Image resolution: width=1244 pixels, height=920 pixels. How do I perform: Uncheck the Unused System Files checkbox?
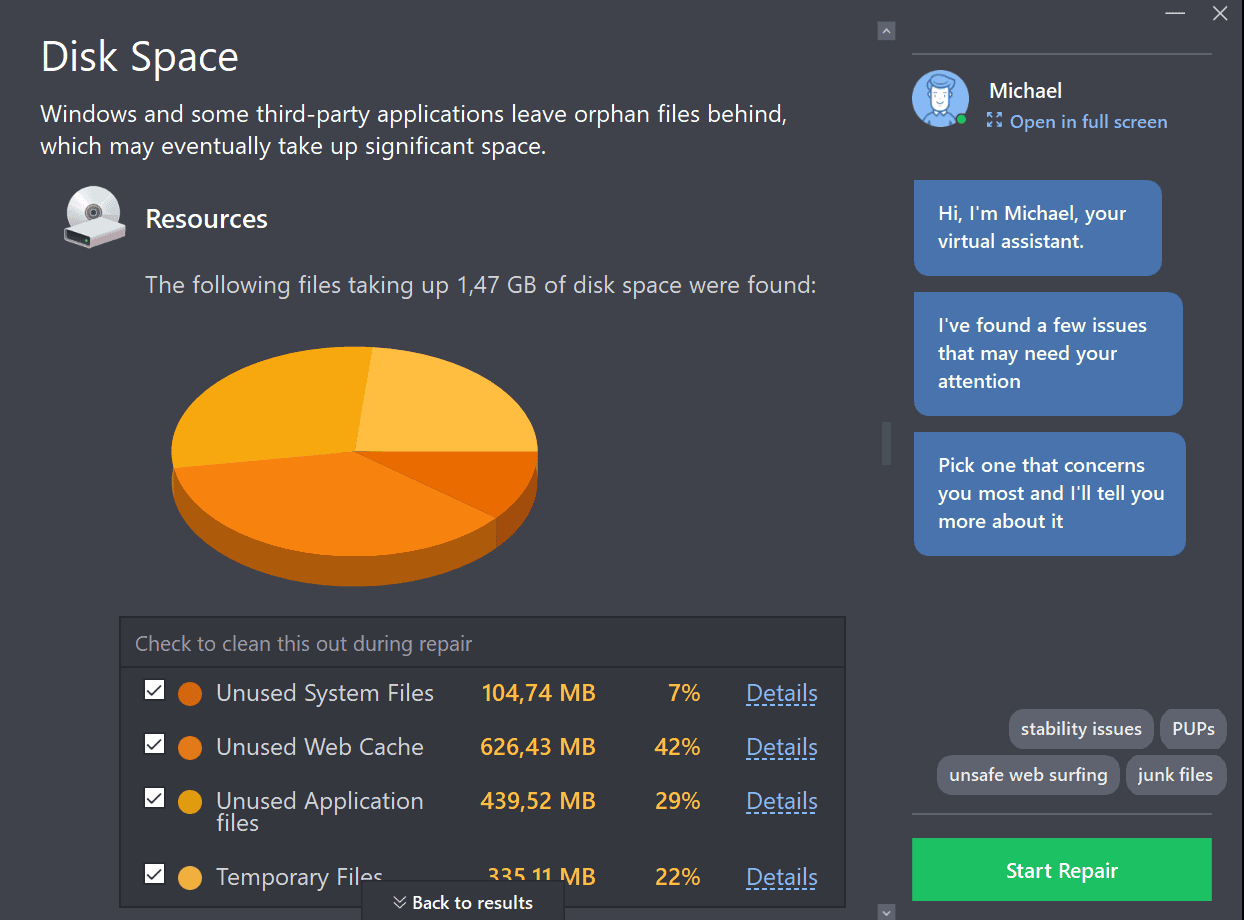[x=154, y=690]
